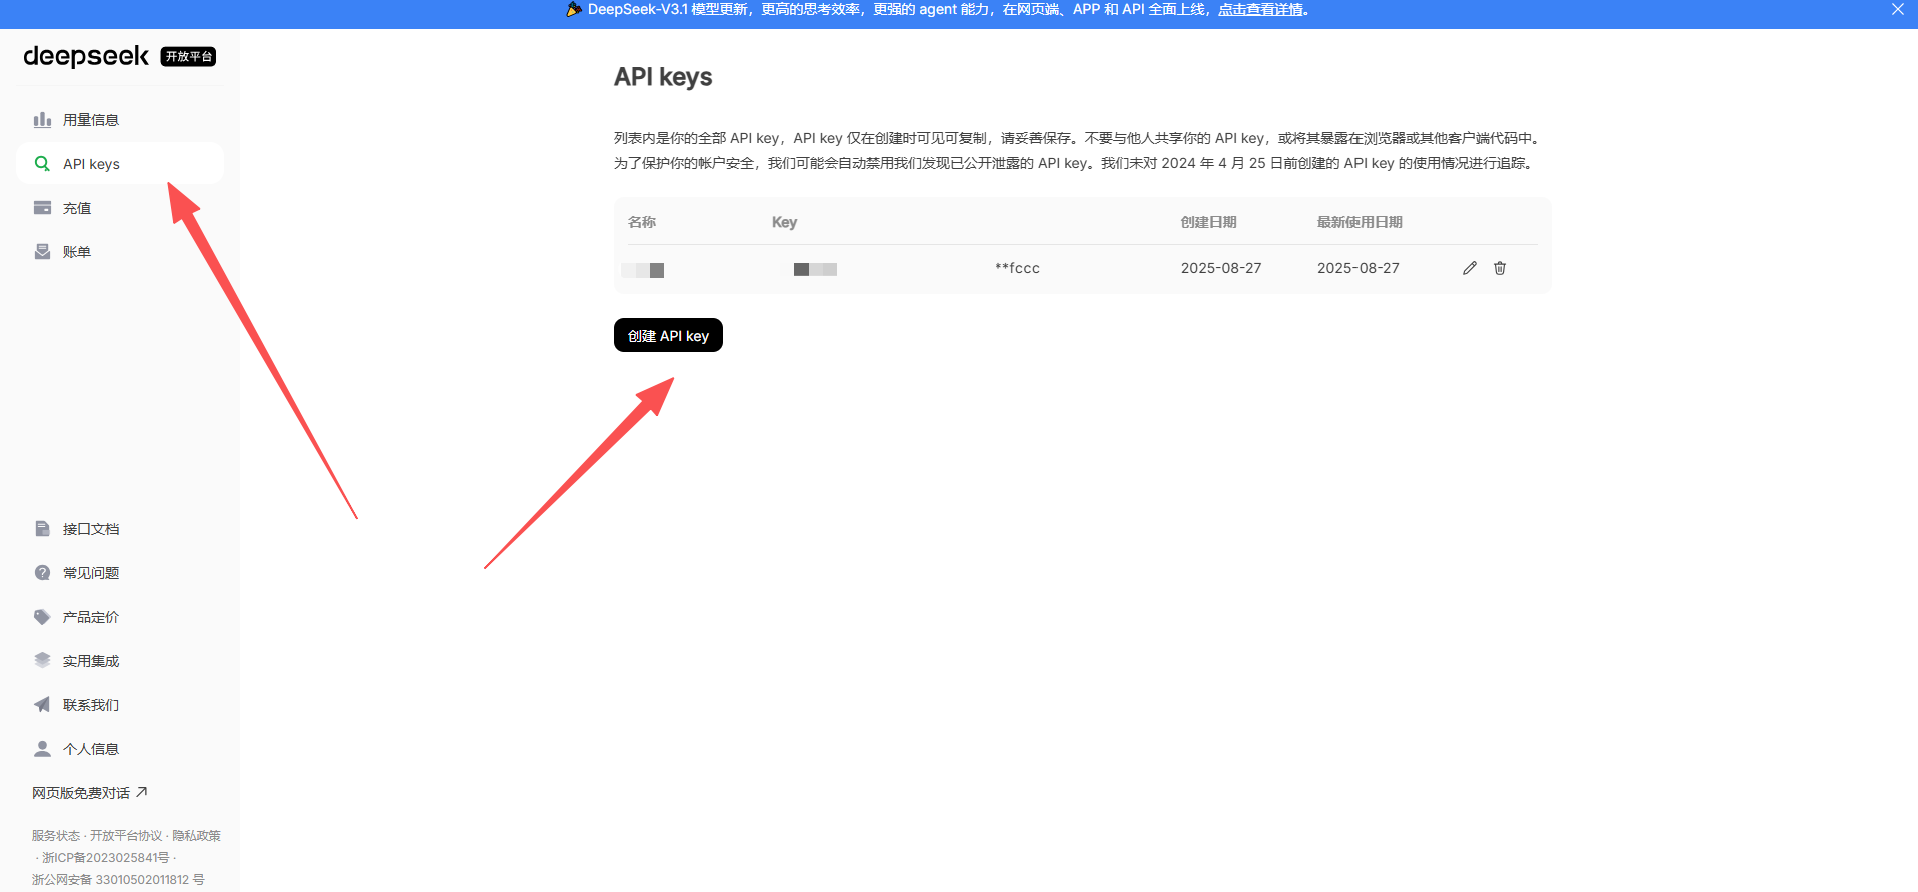The image size is (1918, 892).
Task: Click the layers icon beside 实用集成
Action: tap(42, 661)
